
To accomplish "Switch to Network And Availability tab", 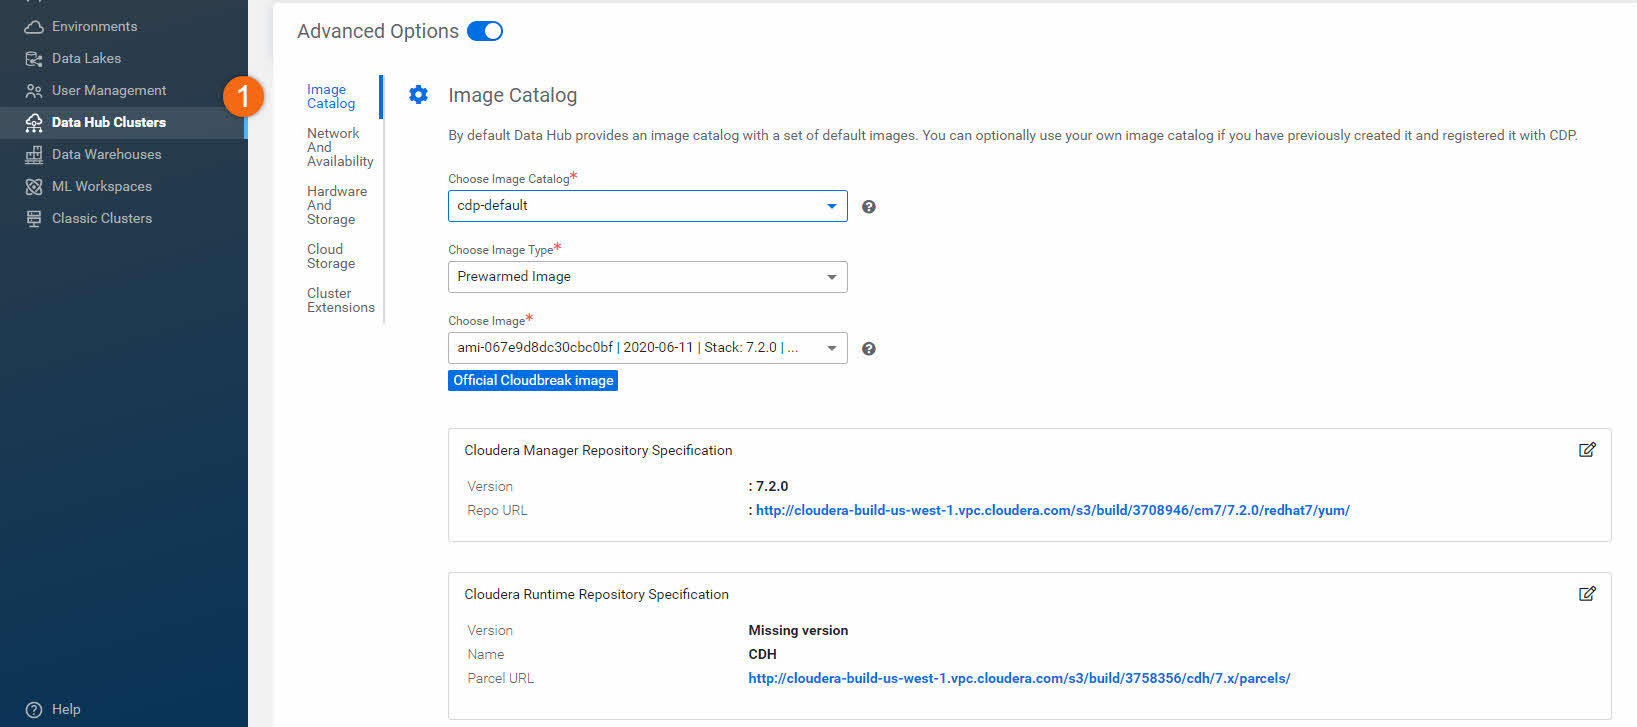I will (340, 148).
